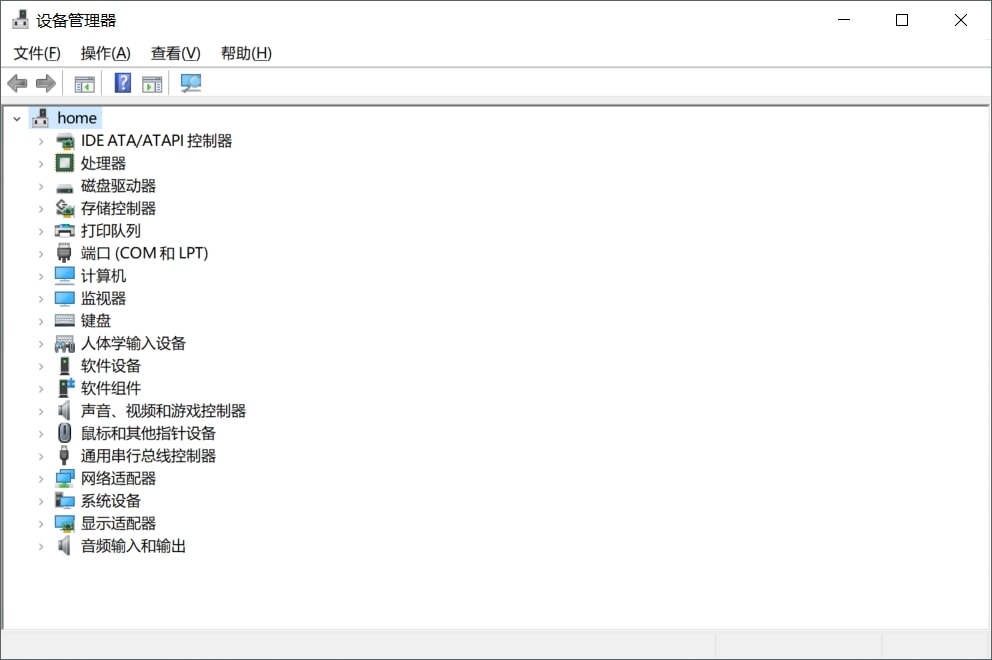Click the 设备管理器 title bar icon
The image size is (992, 660).
[x=20, y=20]
